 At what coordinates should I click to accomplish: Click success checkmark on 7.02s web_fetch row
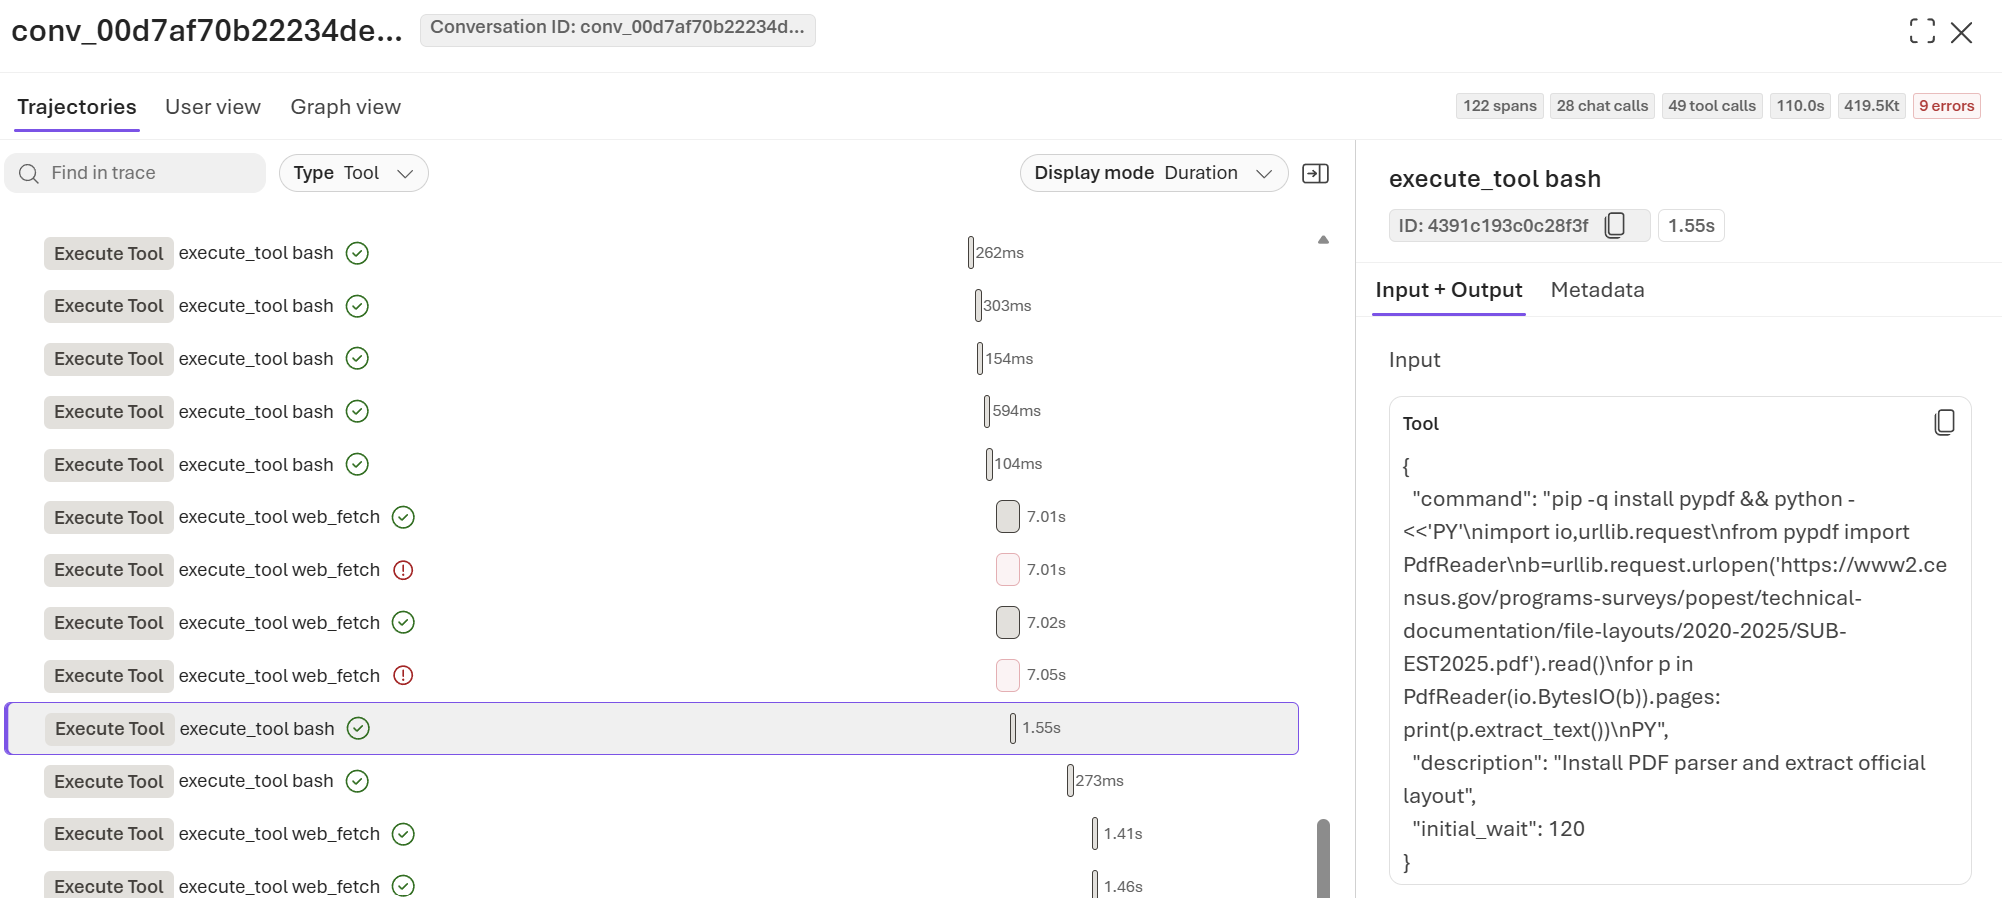[x=403, y=622]
